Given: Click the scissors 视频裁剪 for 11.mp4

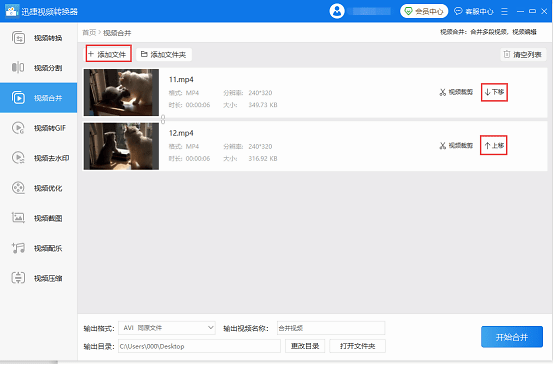Looking at the screenshot, I should (x=456, y=92).
